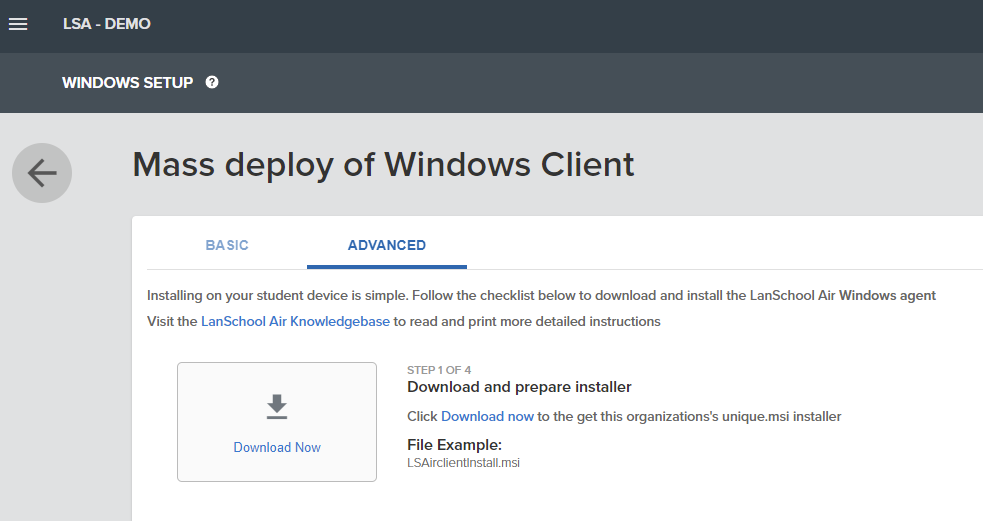This screenshot has height=521, width=983.
Task: Select the Advanced tab
Action: [387, 245]
